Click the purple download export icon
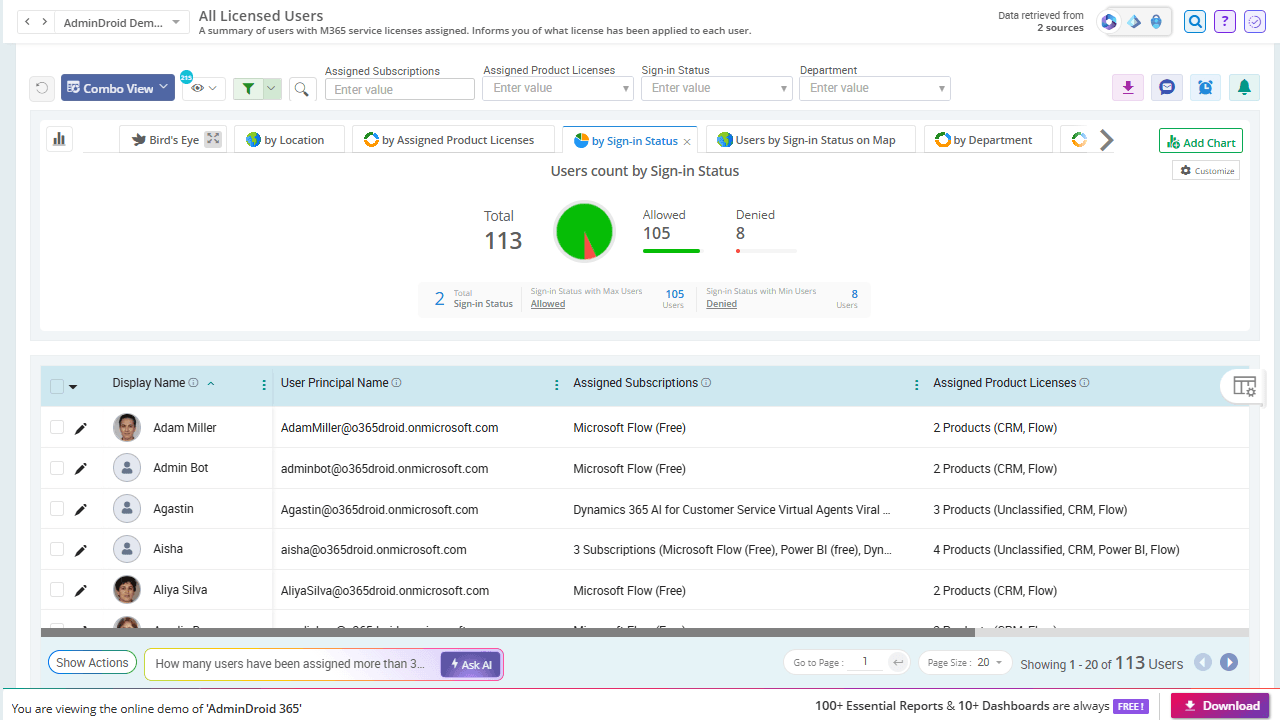The image size is (1280, 720). pyautogui.click(x=1128, y=87)
